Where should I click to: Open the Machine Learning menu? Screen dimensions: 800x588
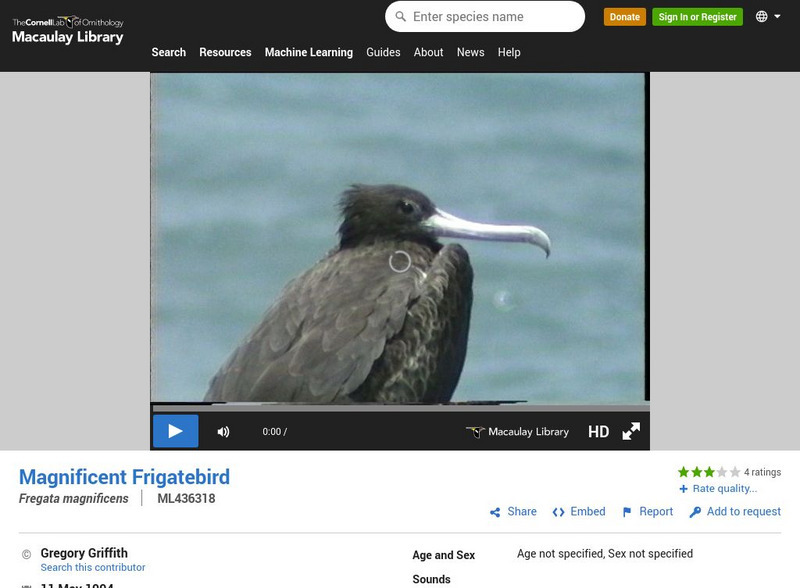point(310,52)
